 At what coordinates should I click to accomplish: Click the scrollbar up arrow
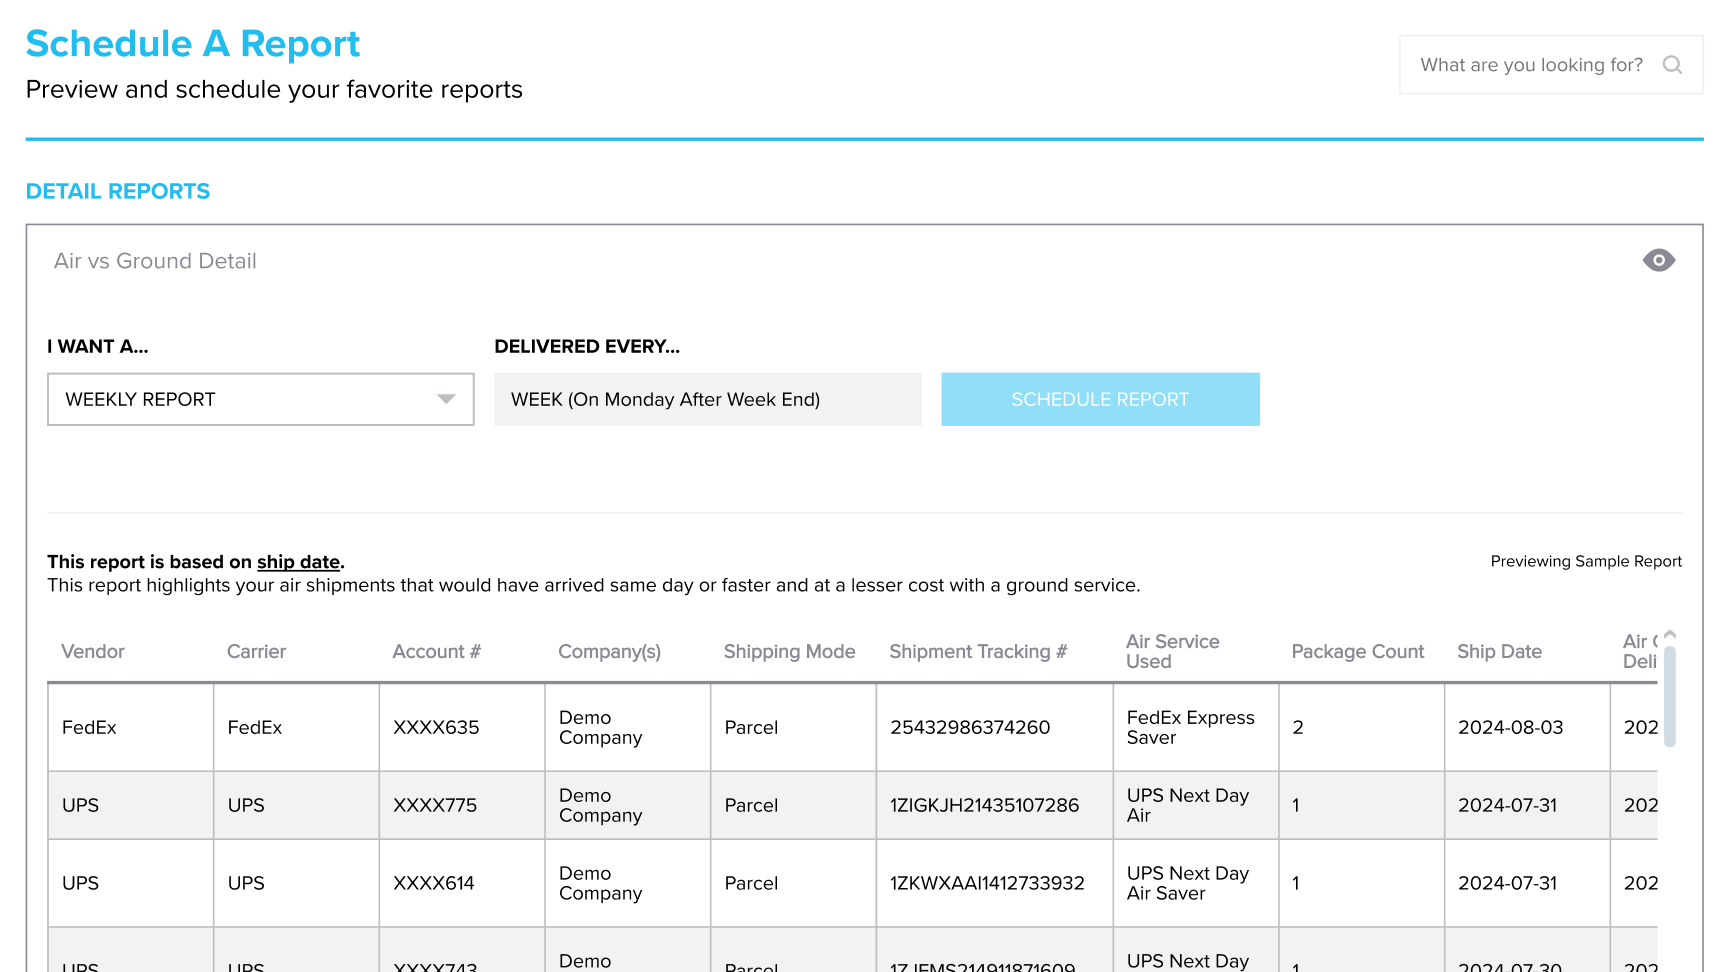tap(1670, 635)
